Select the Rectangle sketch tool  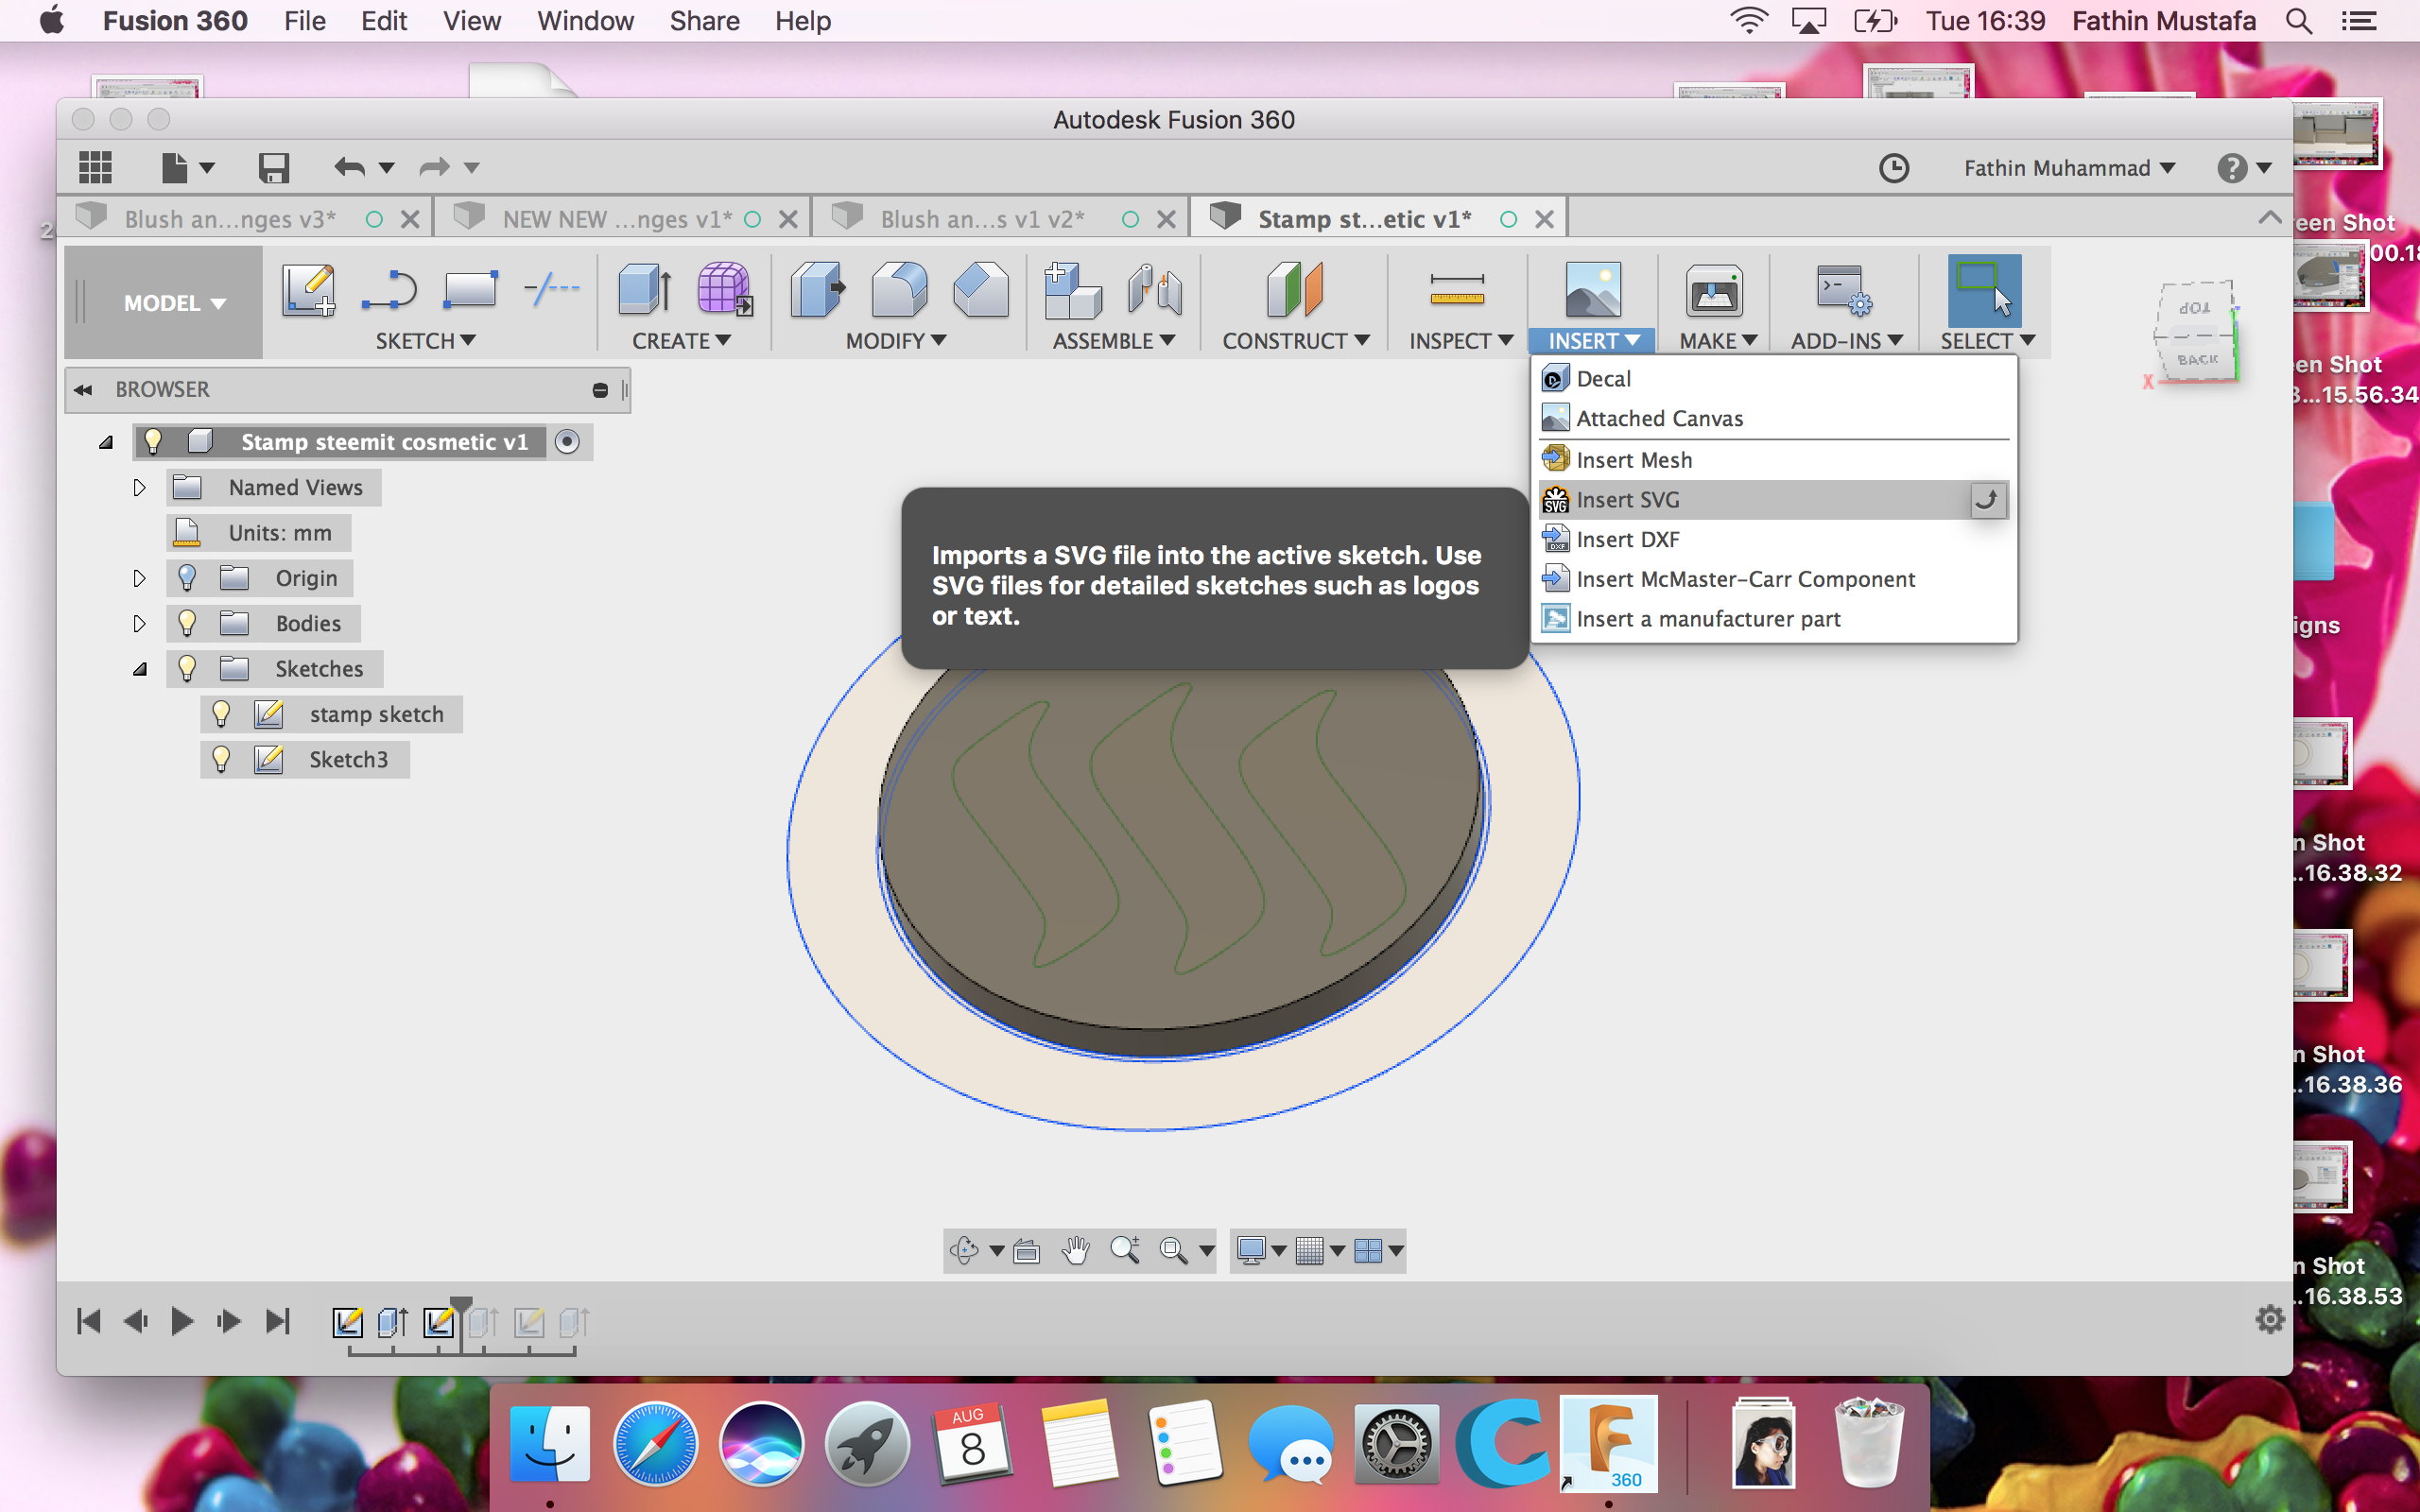point(470,290)
